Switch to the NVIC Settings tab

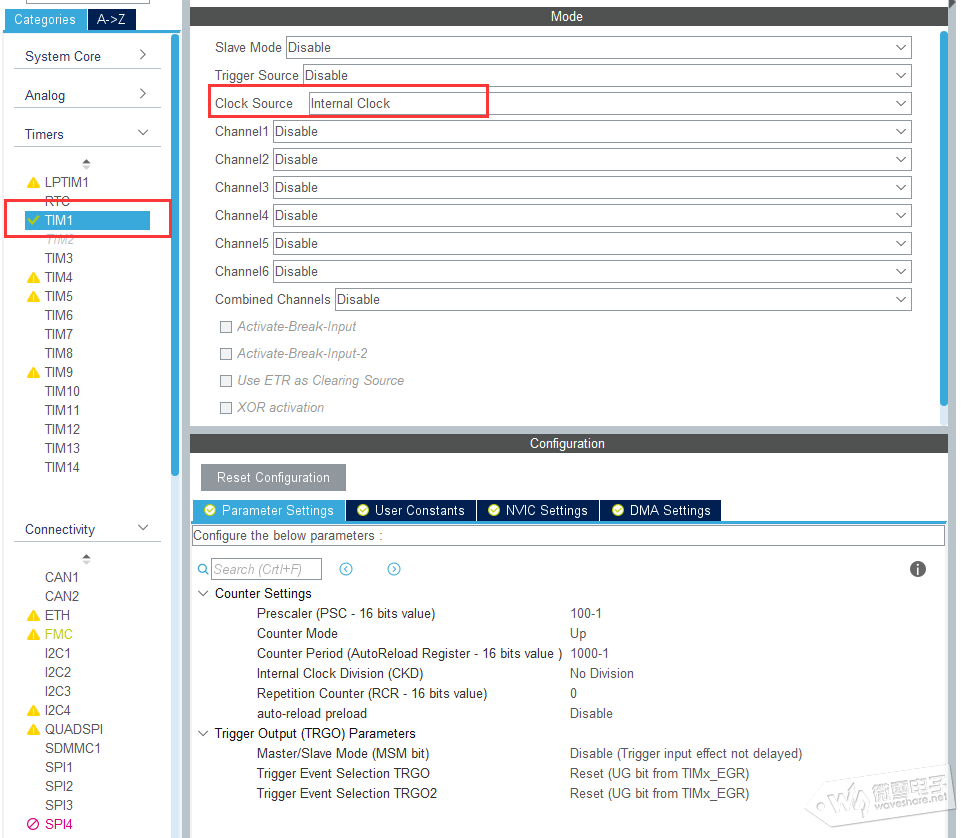click(537, 510)
